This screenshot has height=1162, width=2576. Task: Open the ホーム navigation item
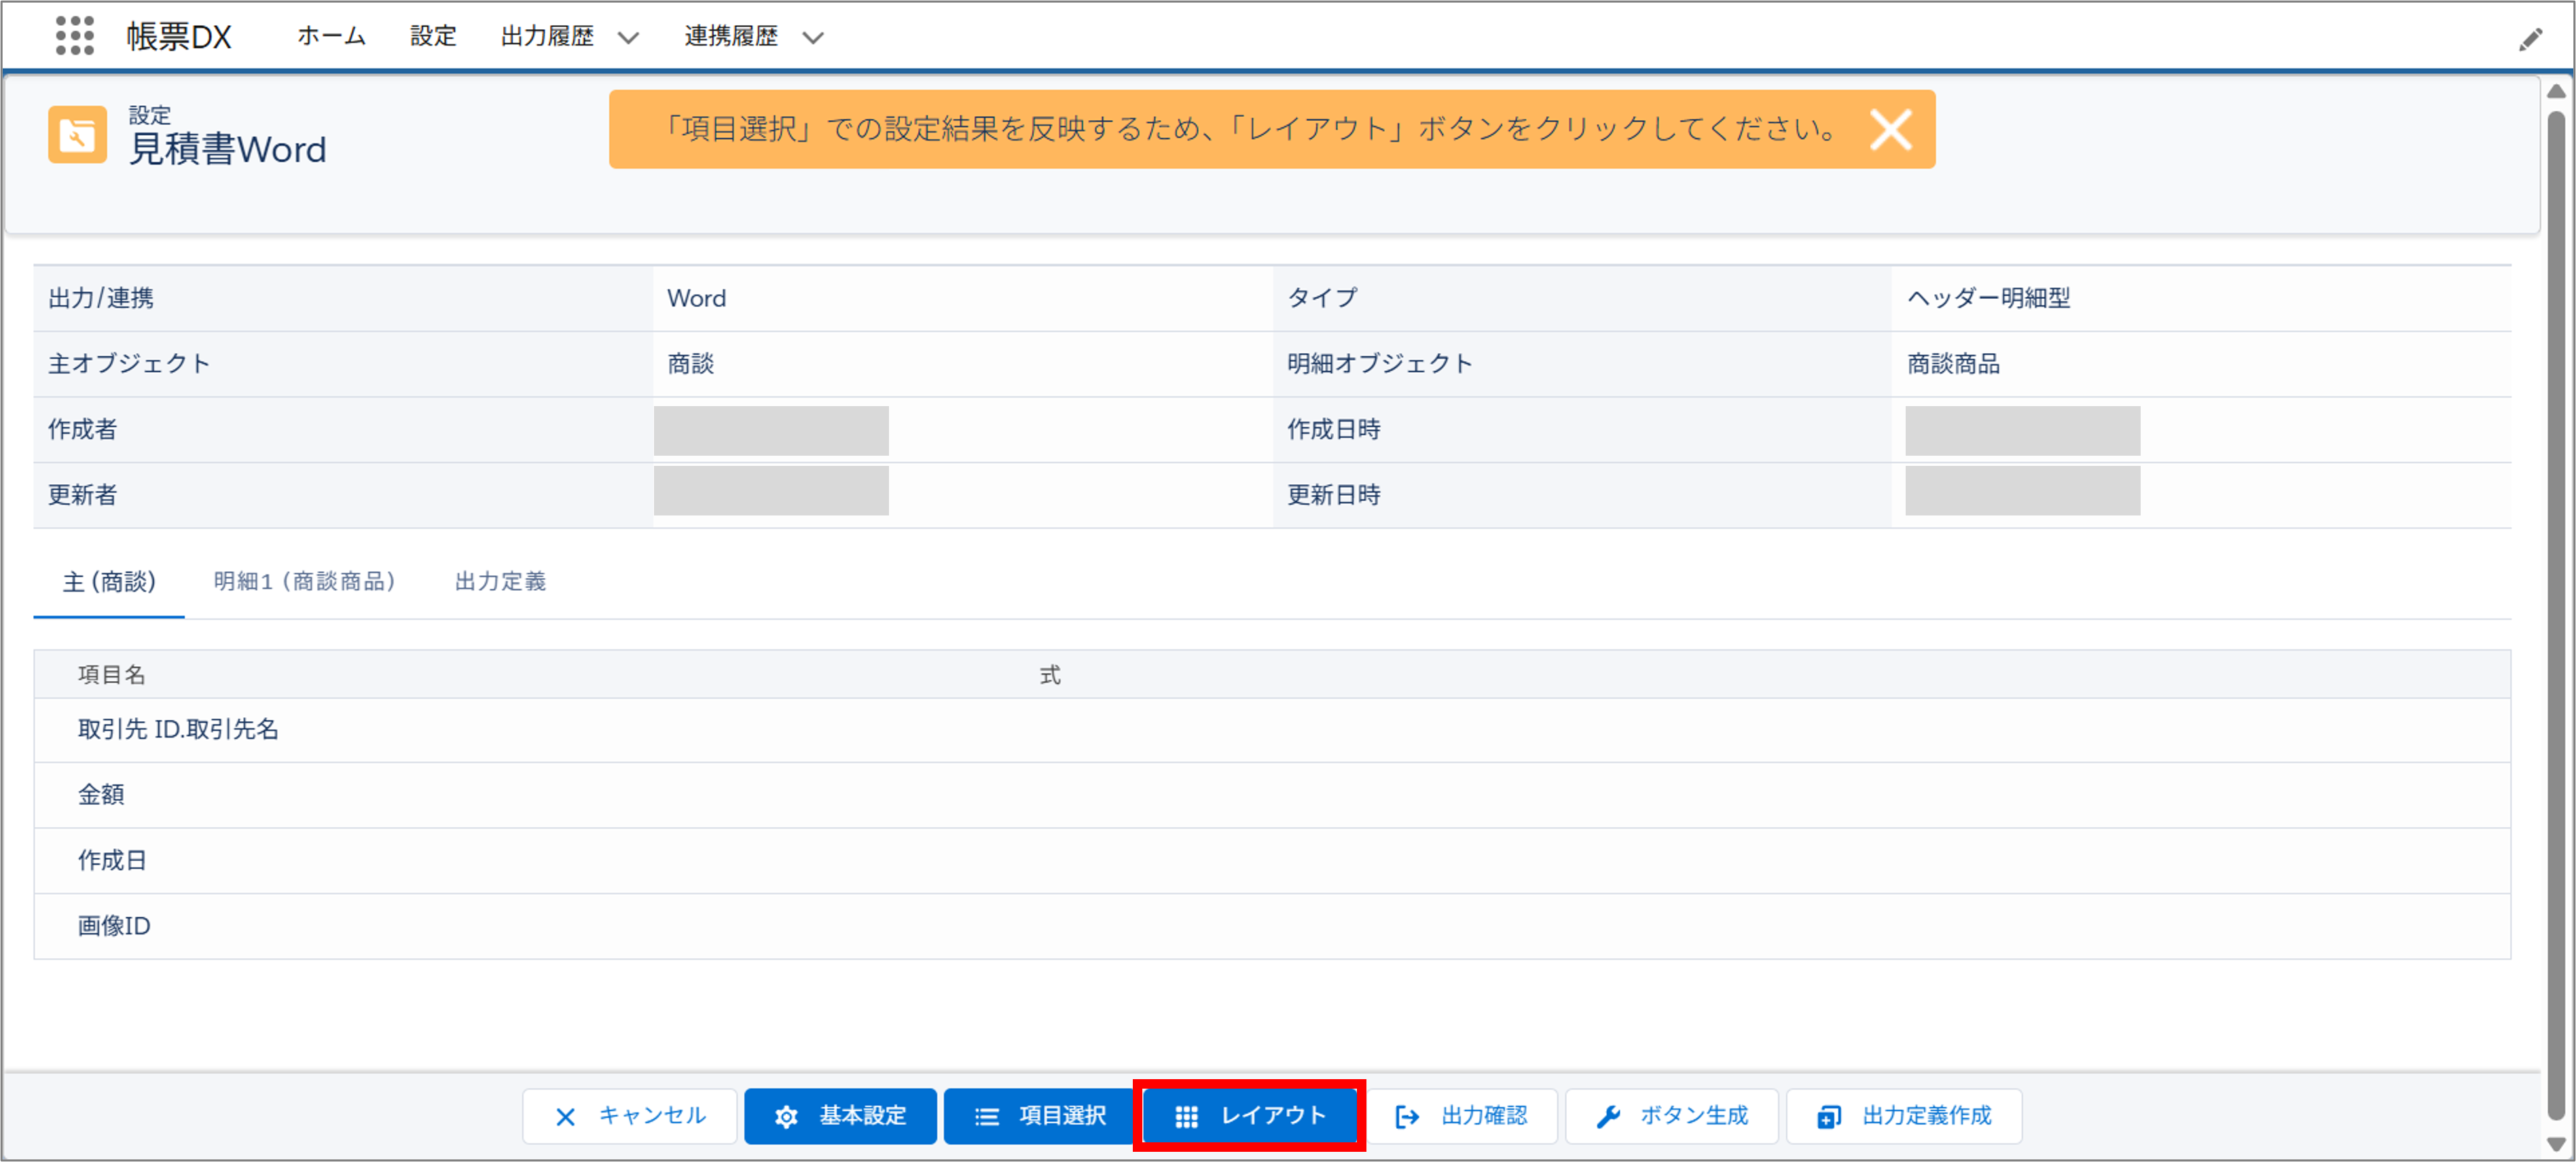(330, 36)
